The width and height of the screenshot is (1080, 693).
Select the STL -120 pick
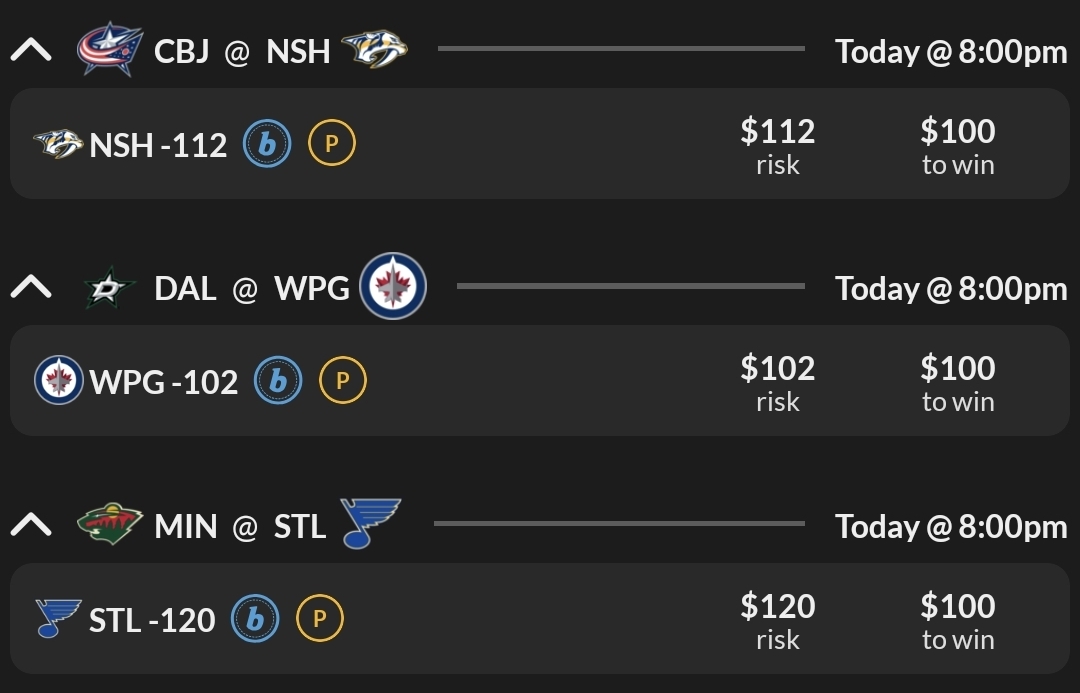[152, 620]
